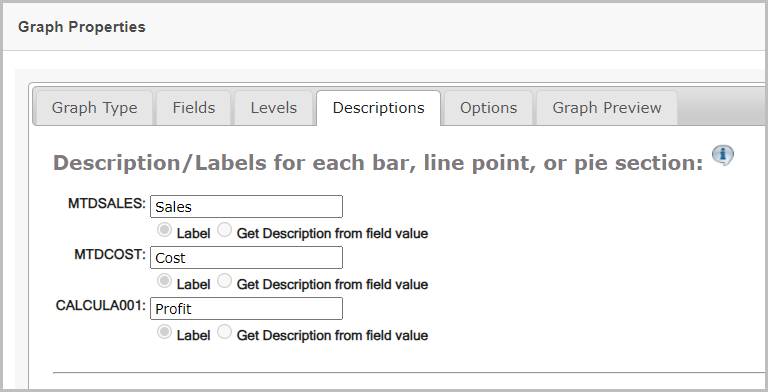Go to the Levels tab
Screen dimensions: 768x392
click(x=273, y=108)
